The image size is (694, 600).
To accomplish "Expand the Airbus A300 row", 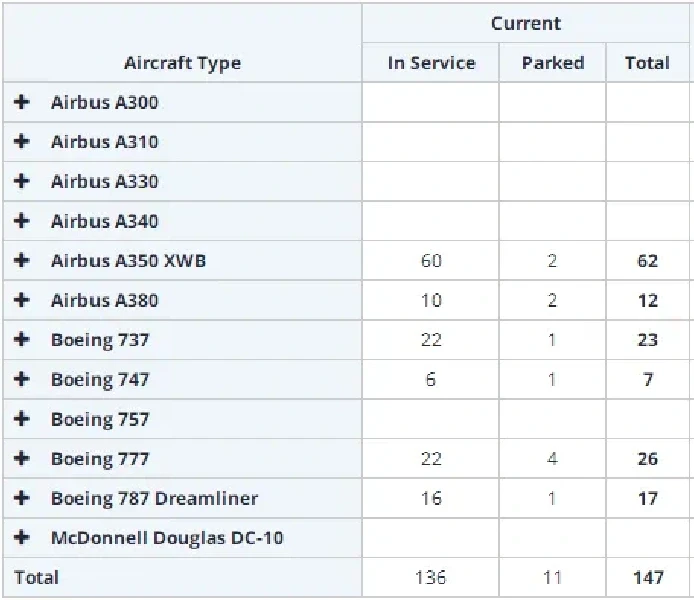I will point(22,102).
